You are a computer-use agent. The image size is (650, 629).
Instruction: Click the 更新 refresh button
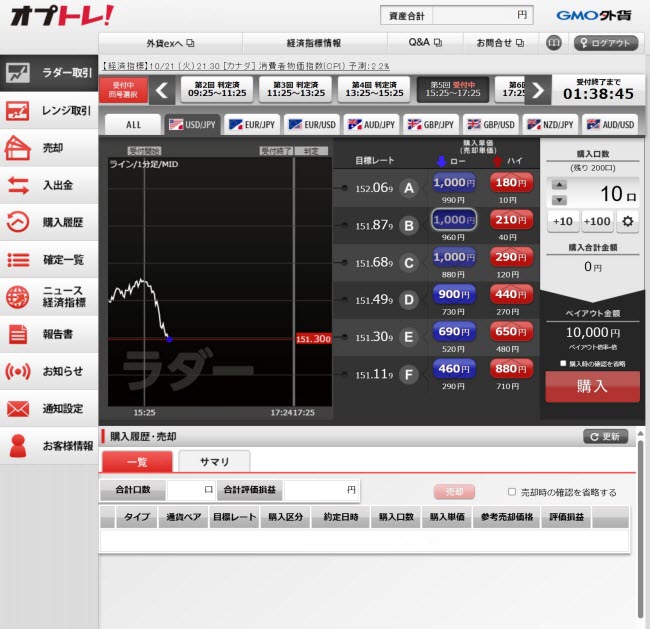607,437
